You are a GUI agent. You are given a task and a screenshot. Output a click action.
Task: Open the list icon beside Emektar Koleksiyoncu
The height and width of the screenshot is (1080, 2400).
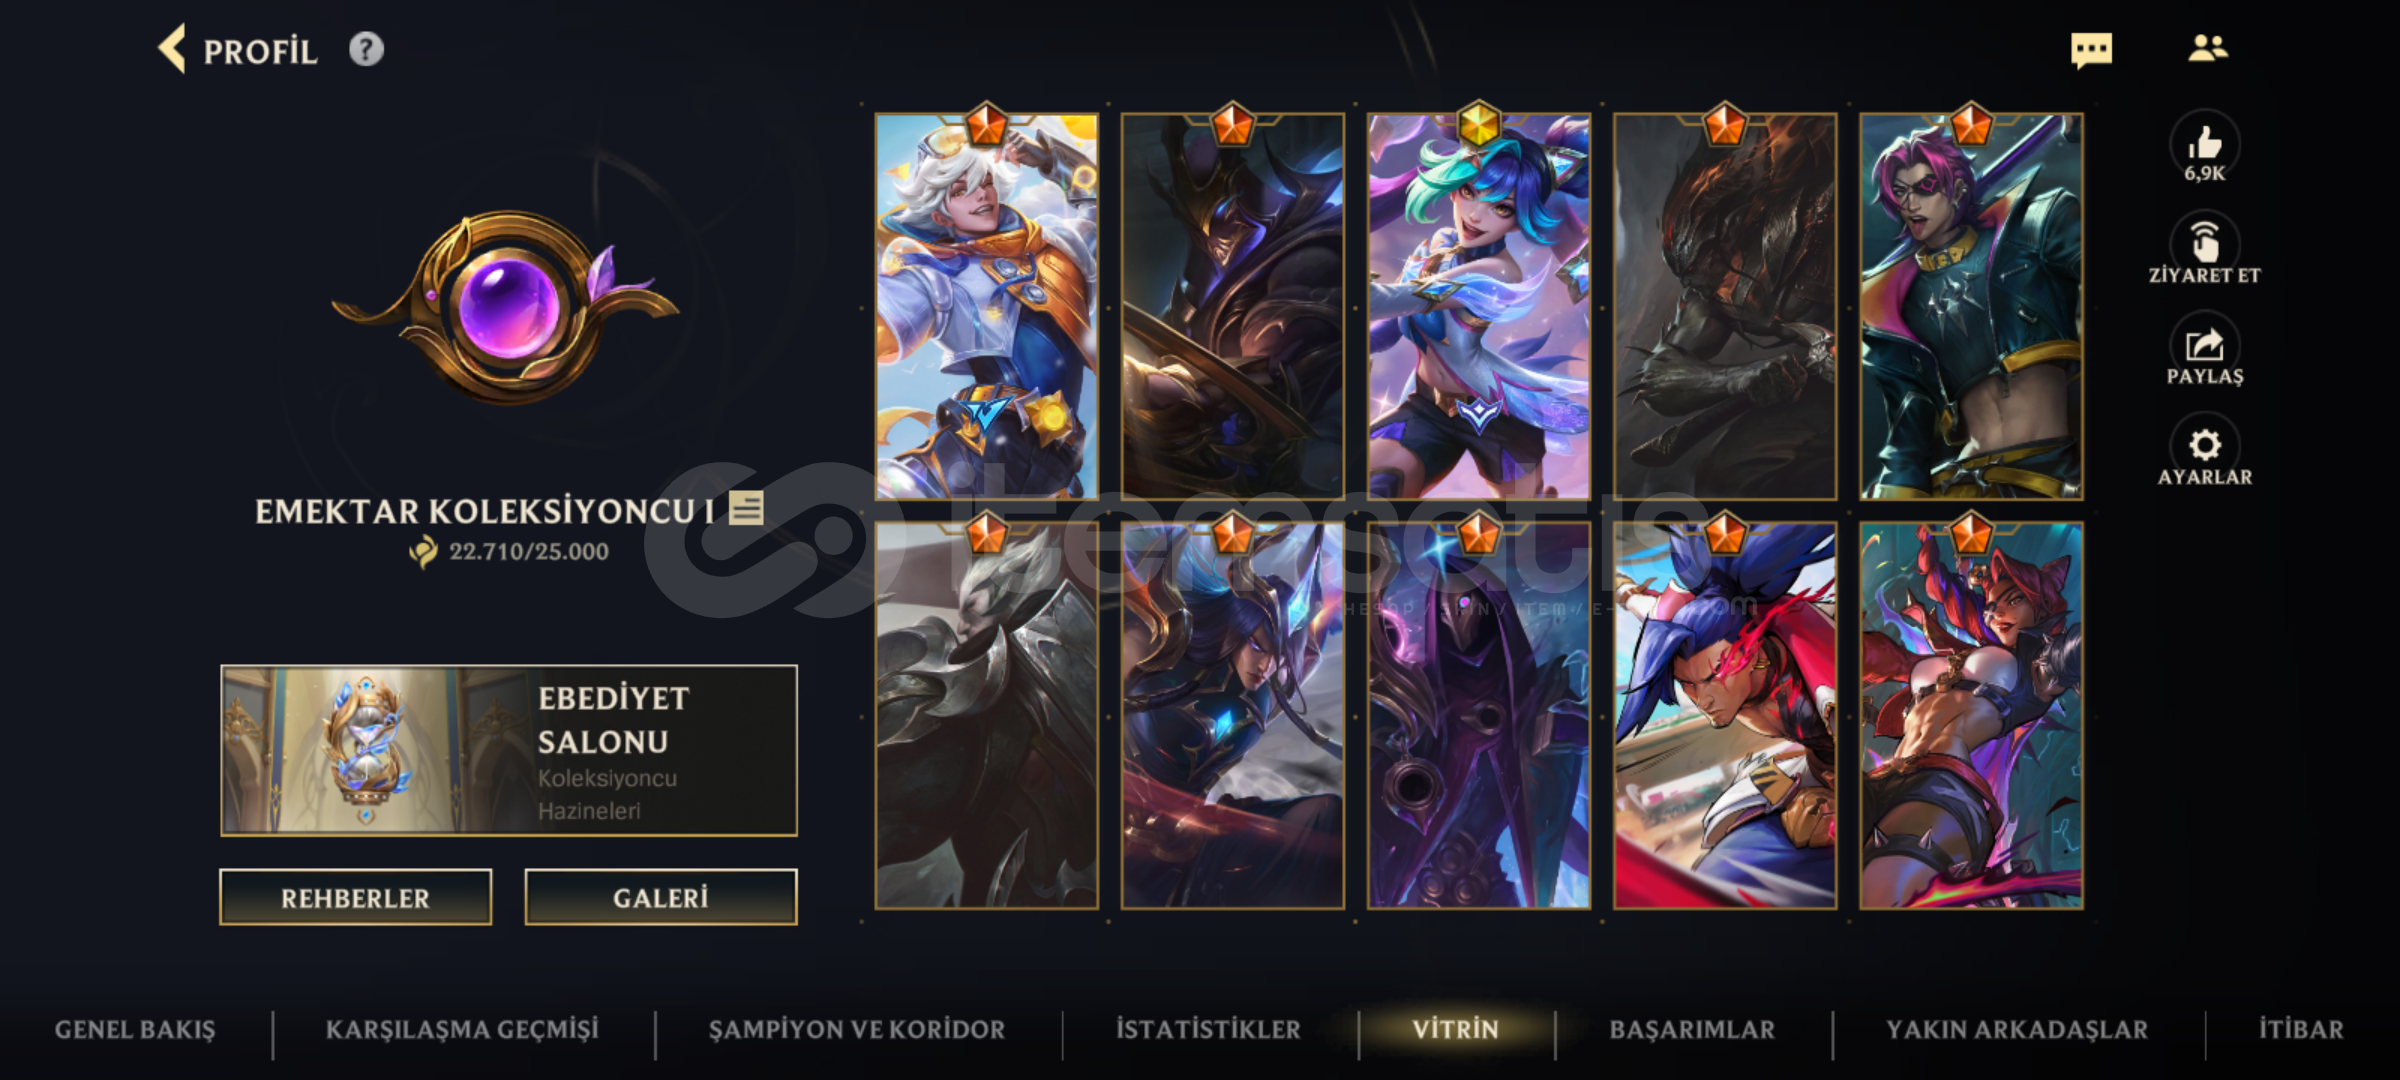tap(746, 508)
